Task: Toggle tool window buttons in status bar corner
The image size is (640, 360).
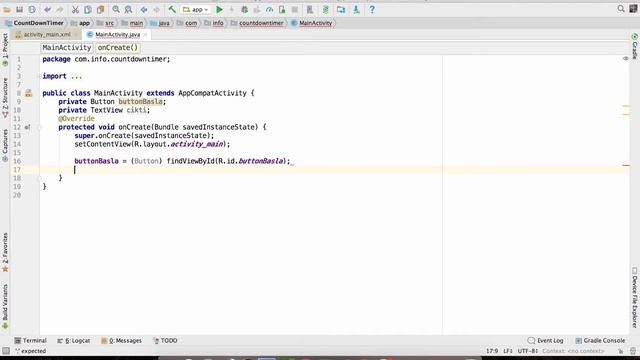Action: [6, 351]
